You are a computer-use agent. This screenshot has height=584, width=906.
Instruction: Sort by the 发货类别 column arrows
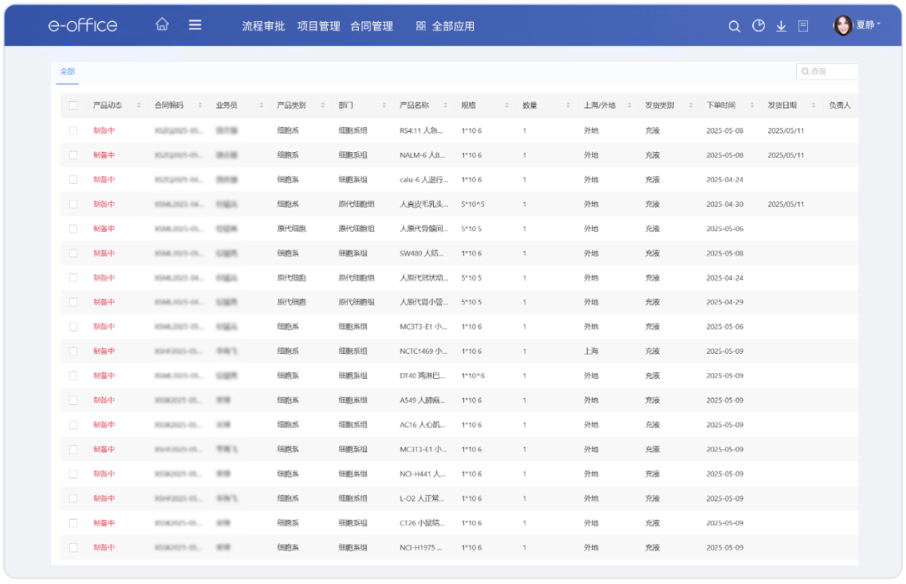(x=690, y=105)
